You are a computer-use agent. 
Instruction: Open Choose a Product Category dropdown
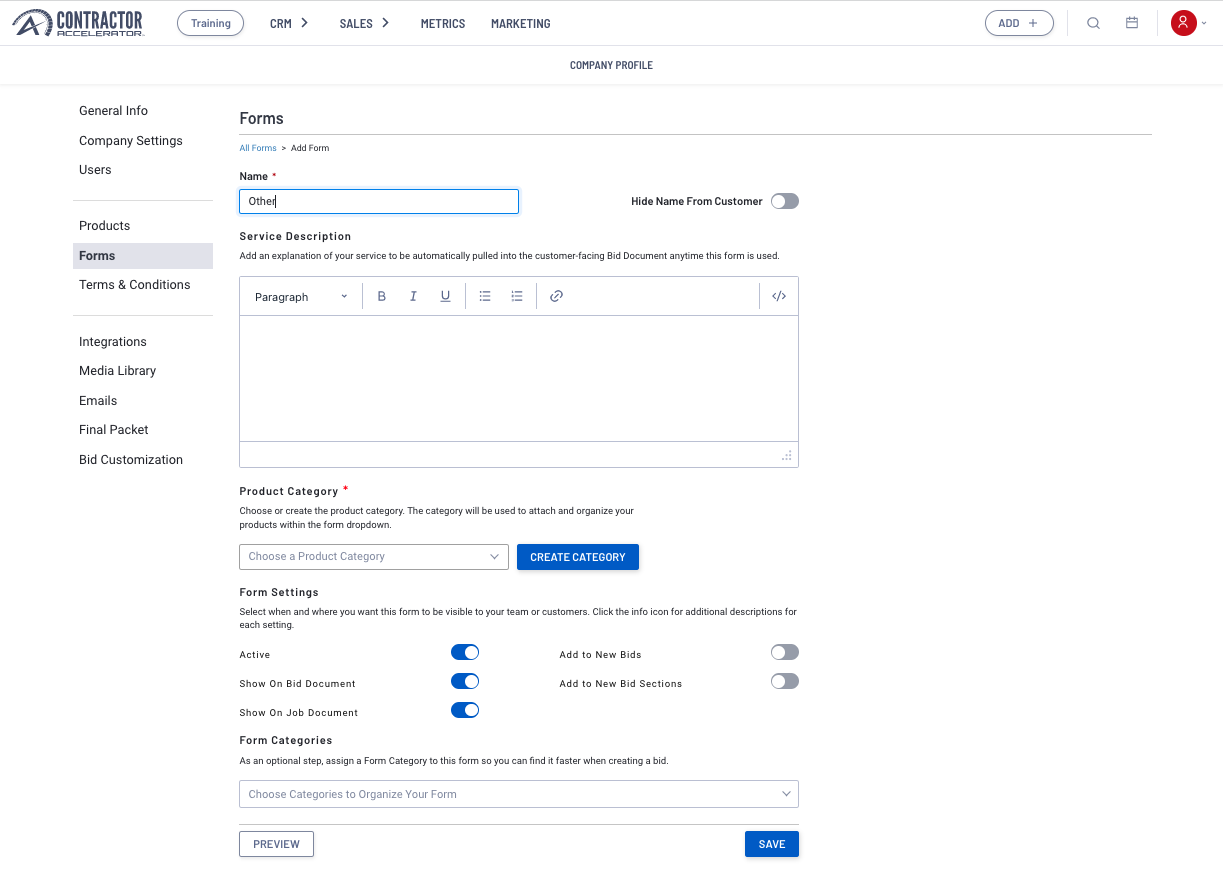tap(374, 556)
